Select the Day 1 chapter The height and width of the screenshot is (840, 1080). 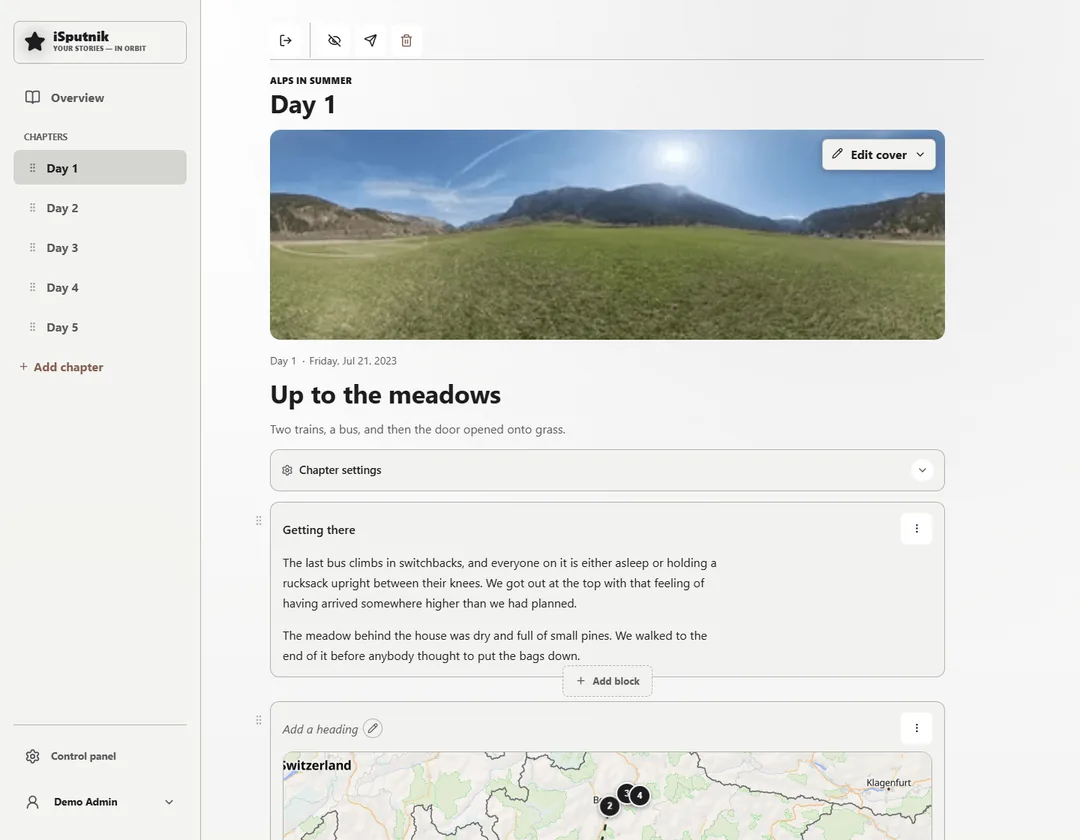point(100,168)
